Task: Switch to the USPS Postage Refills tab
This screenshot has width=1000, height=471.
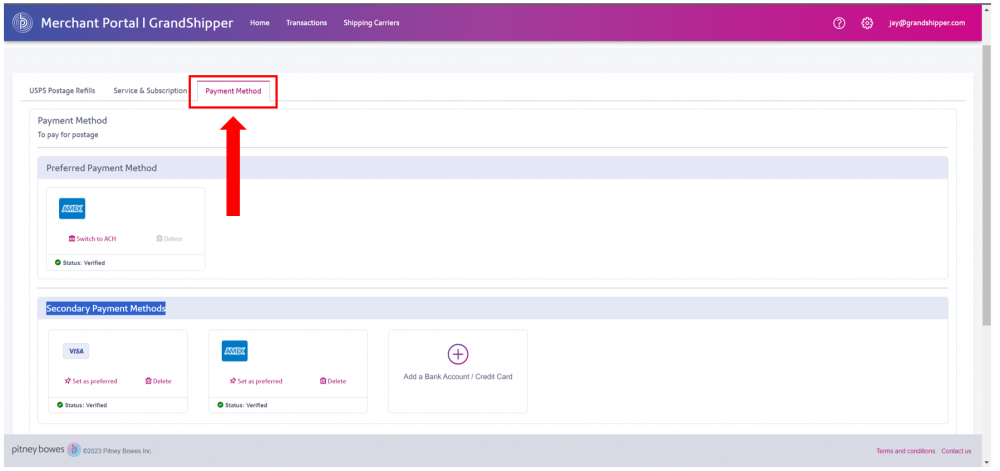Action: [x=62, y=91]
